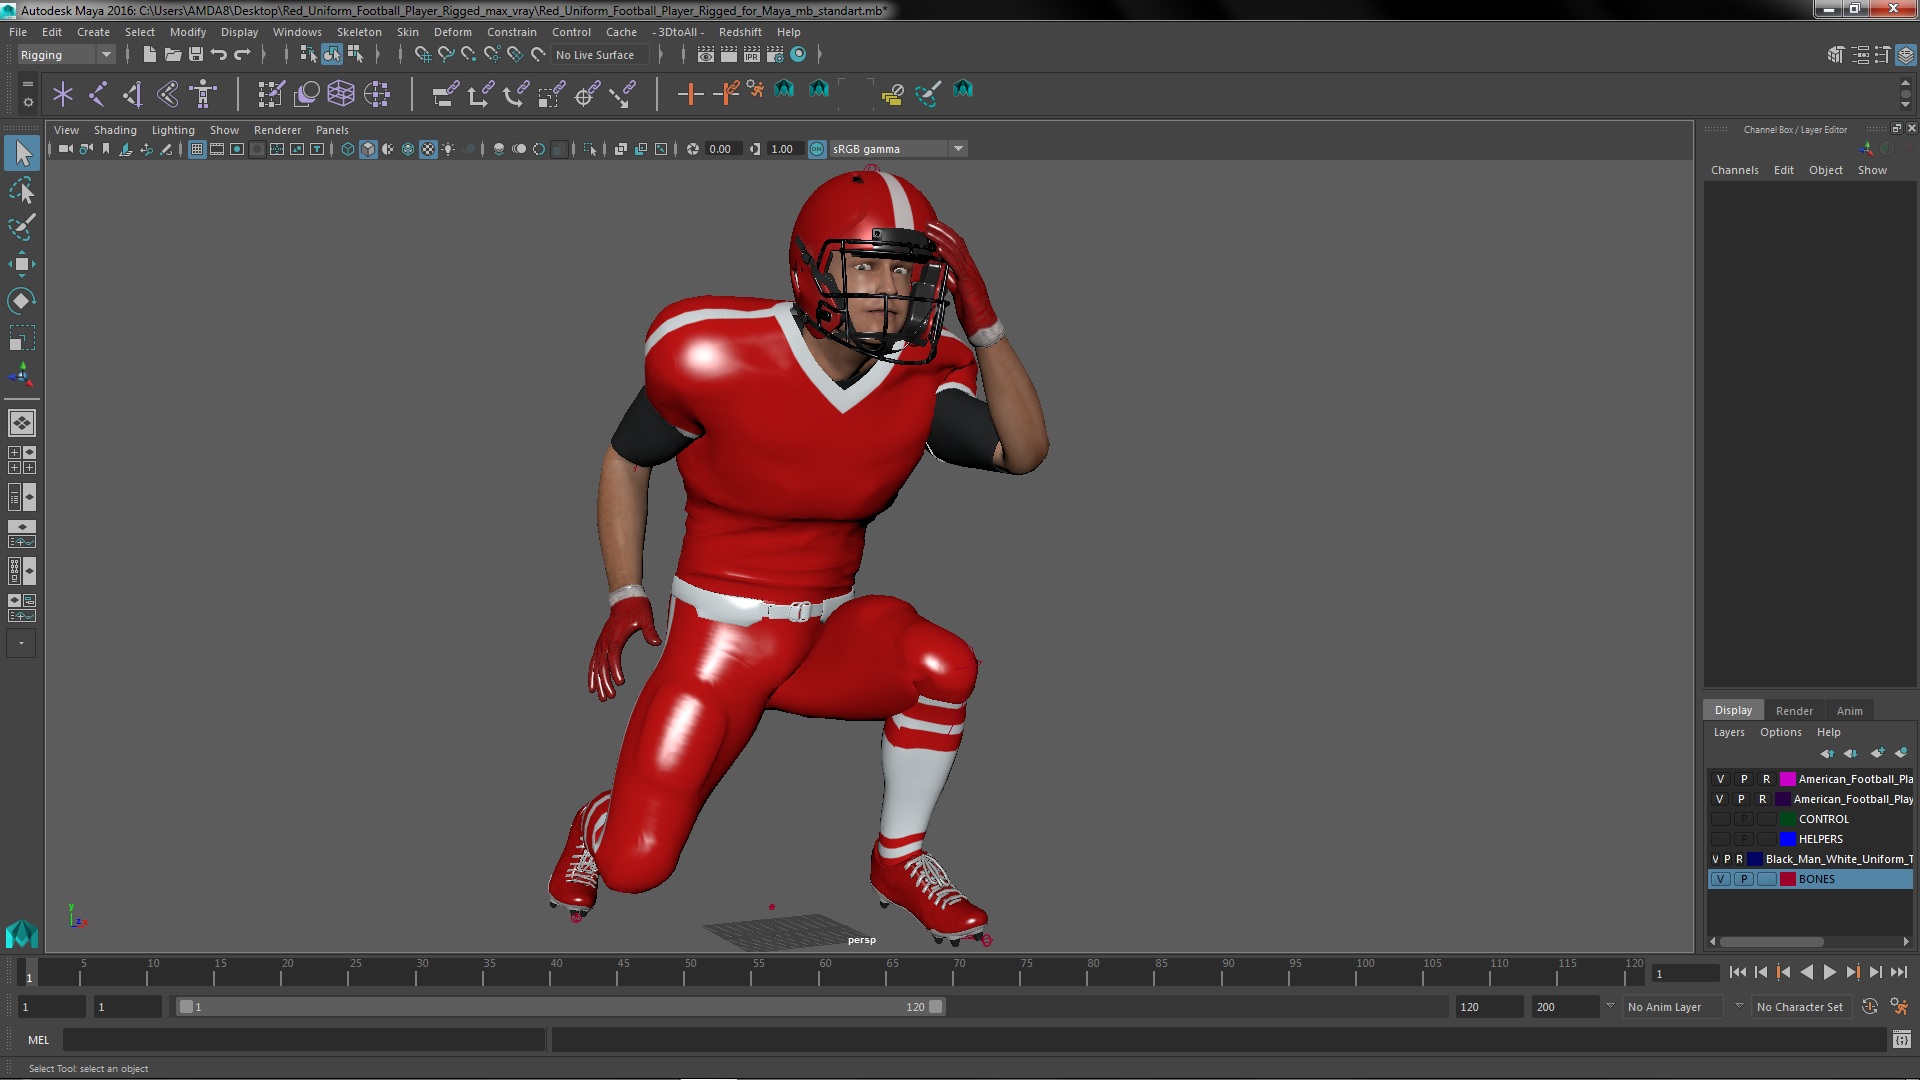Activate the Paint Selection tool
The width and height of the screenshot is (1920, 1080).
pyautogui.click(x=21, y=227)
